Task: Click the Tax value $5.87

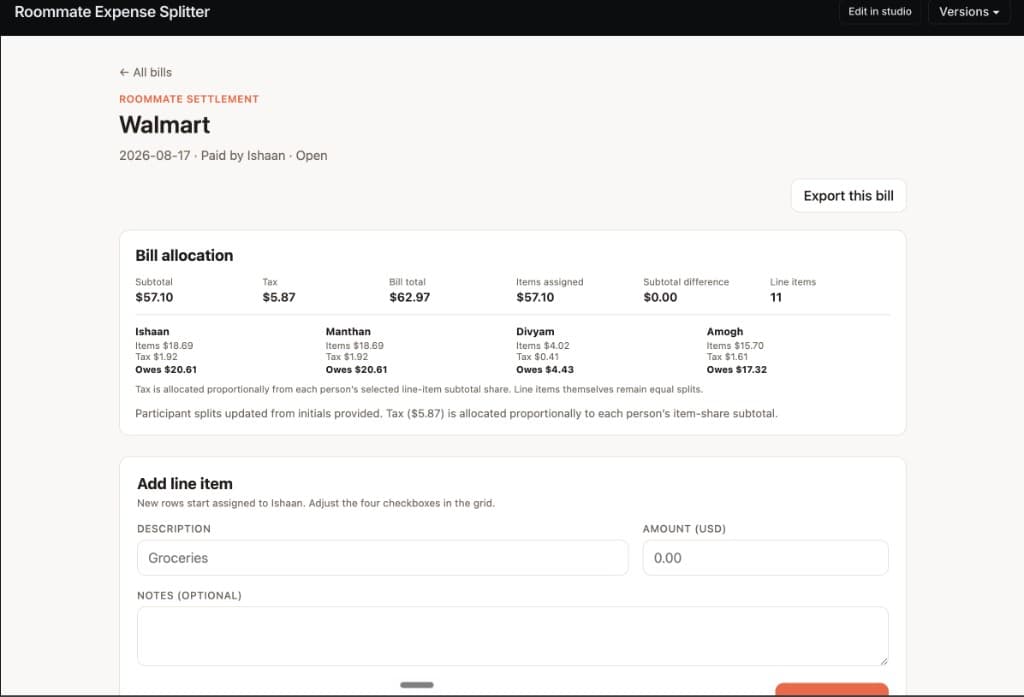Action: pos(279,297)
